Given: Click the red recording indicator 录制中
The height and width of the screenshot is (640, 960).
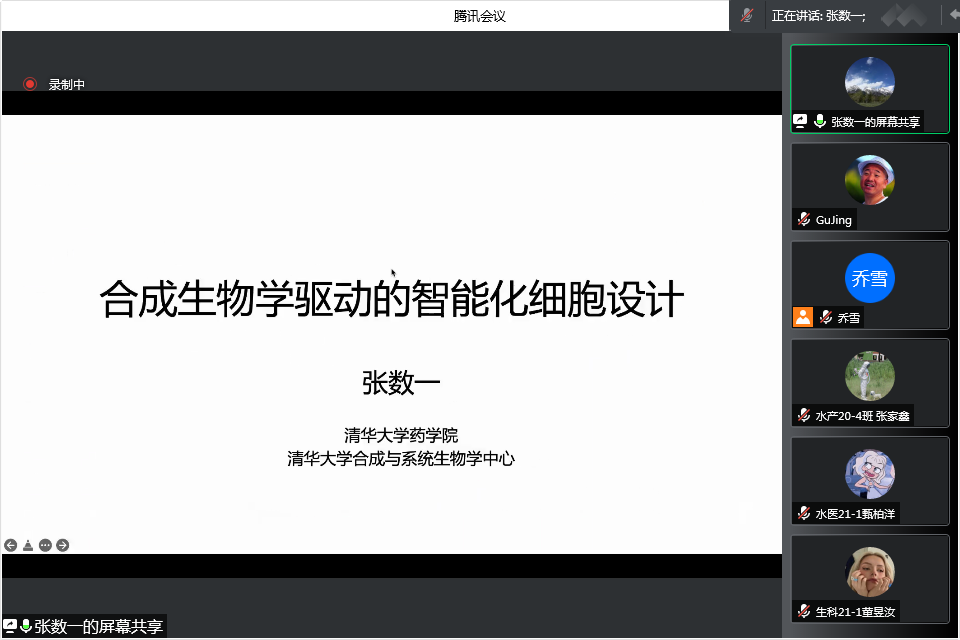Looking at the screenshot, I should (x=31, y=85).
